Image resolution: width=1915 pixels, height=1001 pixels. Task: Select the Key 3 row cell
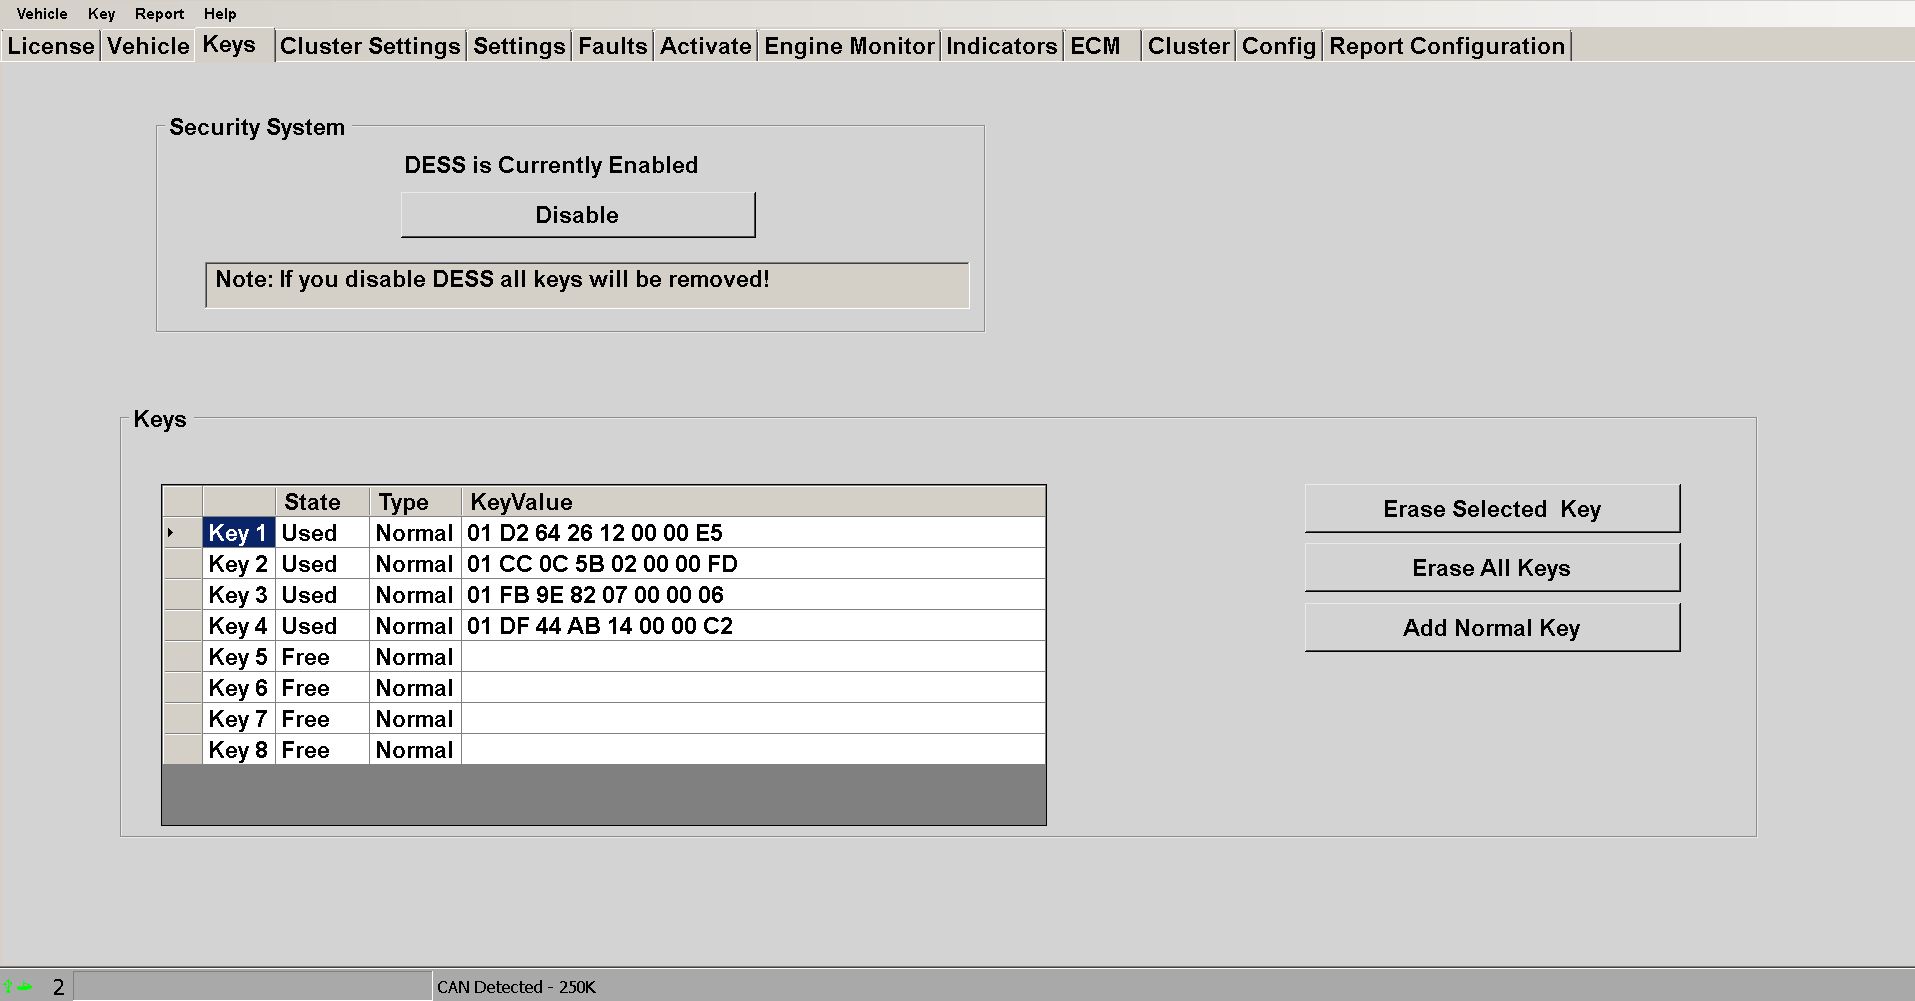(x=238, y=595)
